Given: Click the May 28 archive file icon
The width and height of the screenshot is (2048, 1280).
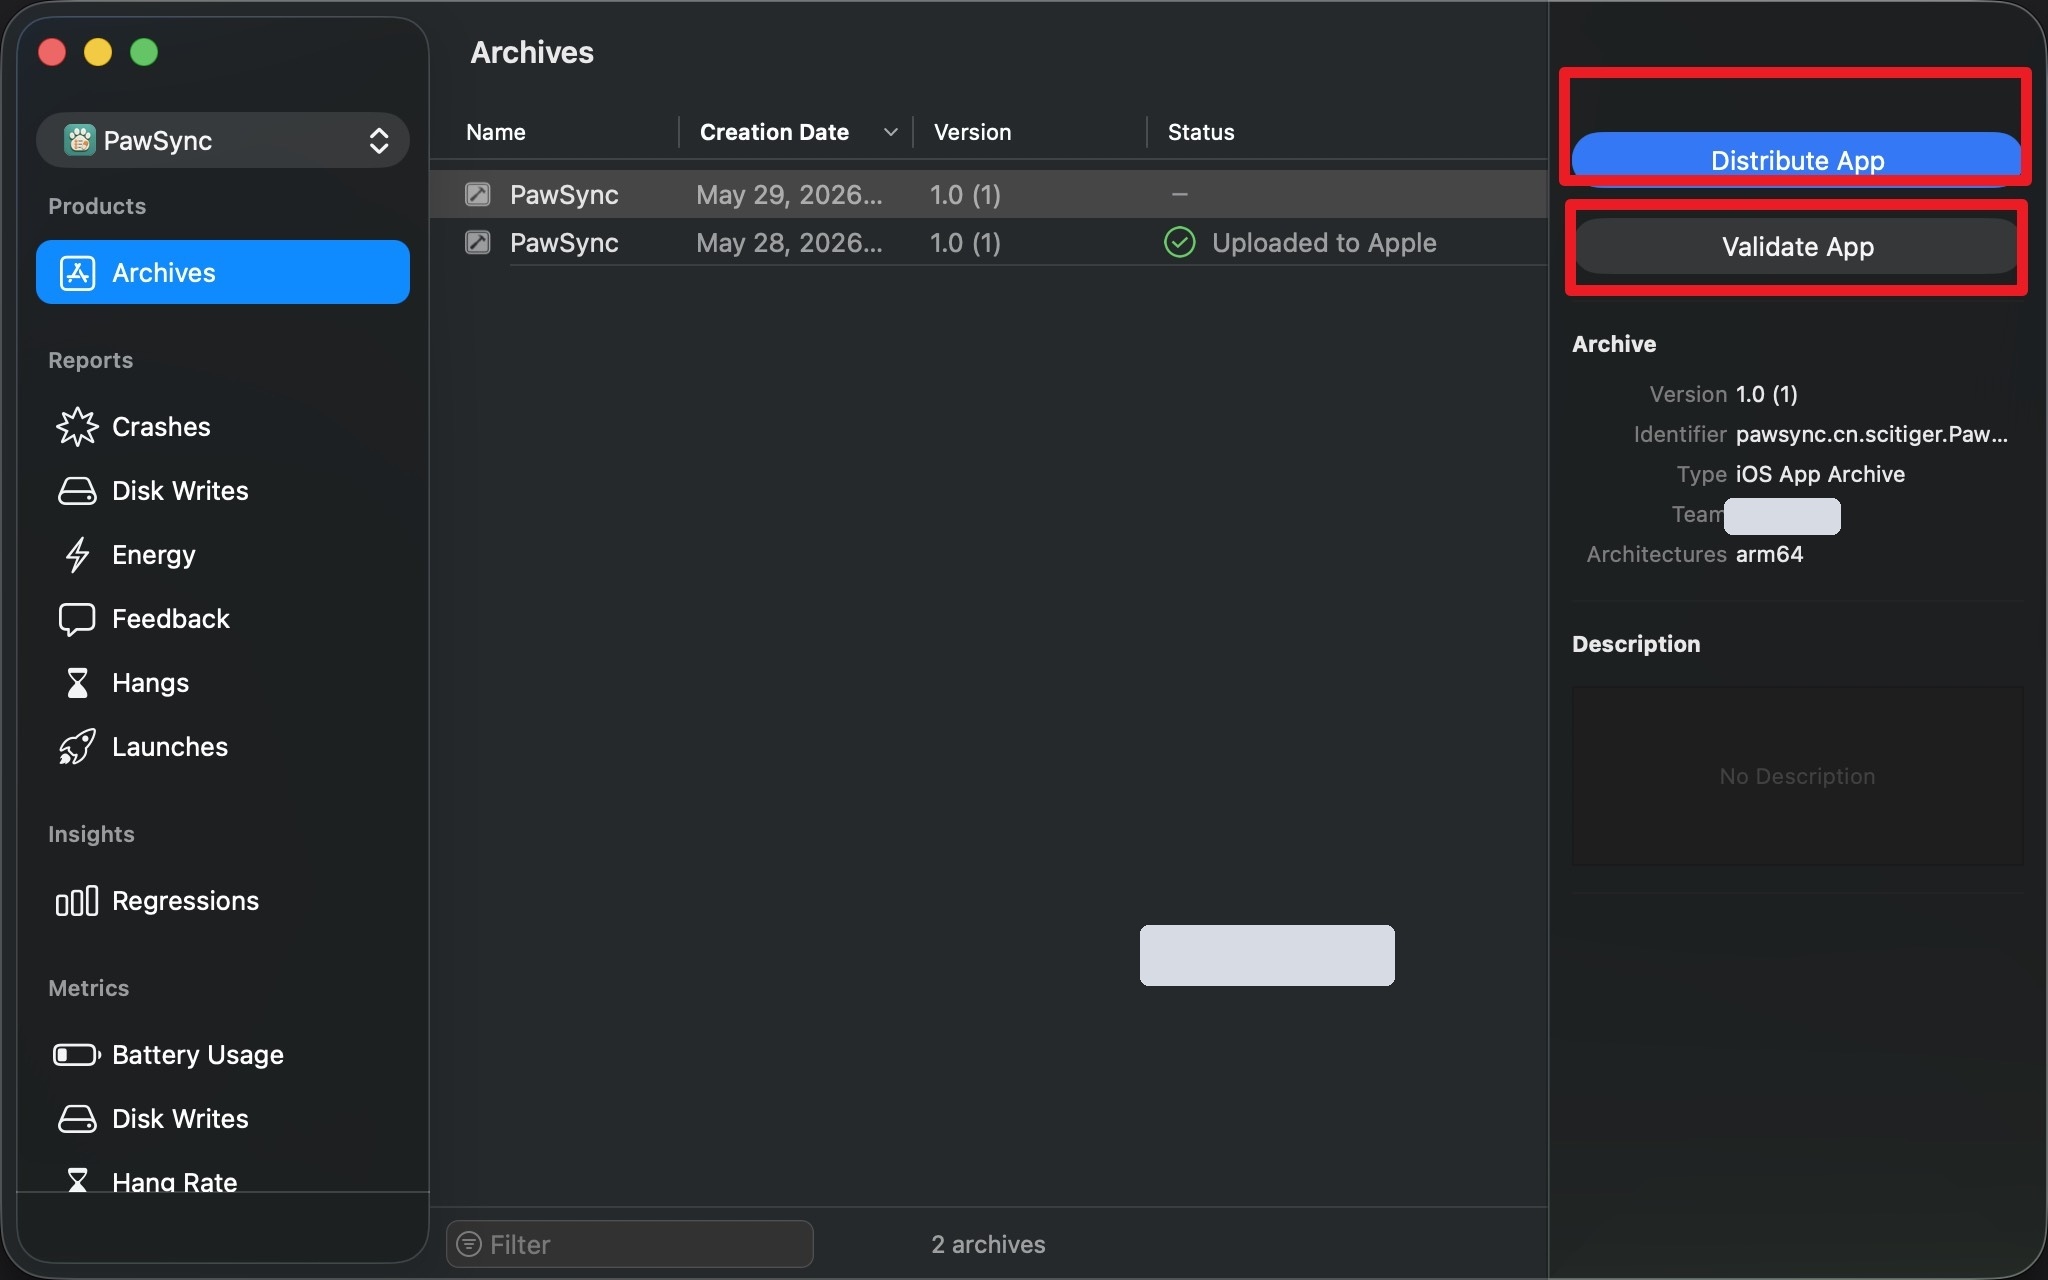Looking at the screenshot, I should [x=478, y=242].
